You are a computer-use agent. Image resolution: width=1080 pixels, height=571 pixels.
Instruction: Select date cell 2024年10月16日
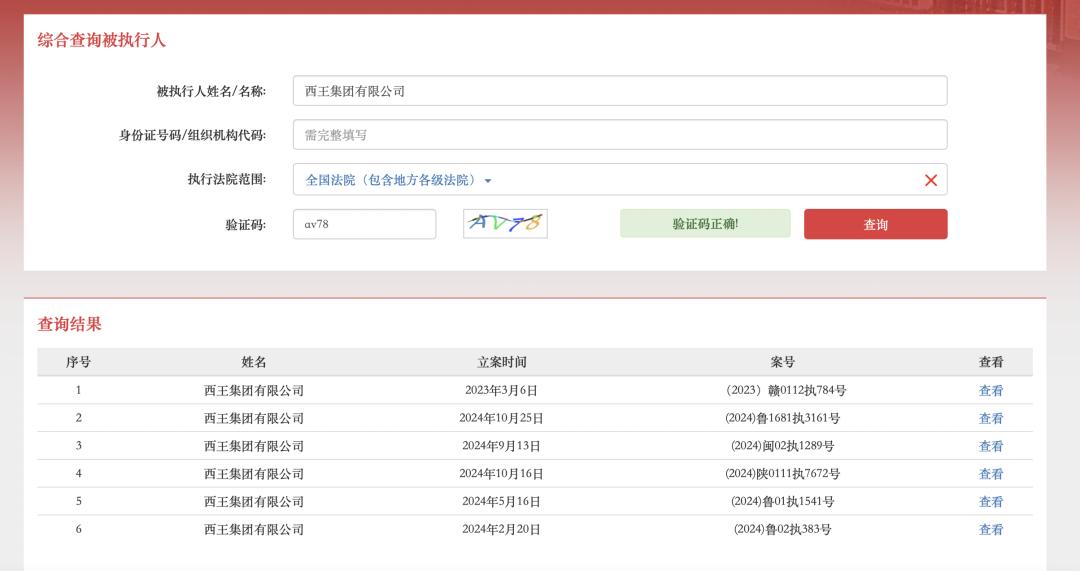pyautogui.click(x=501, y=474)
